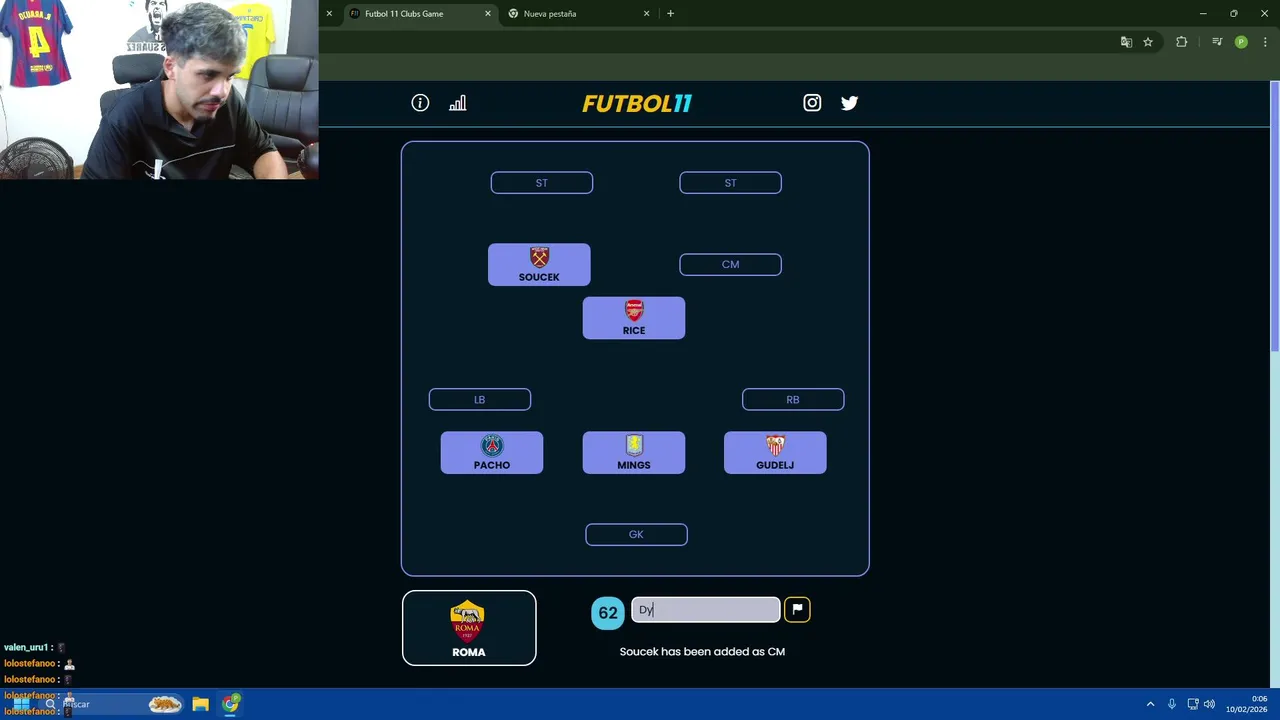
Task: Open the game info icon
Action: coord(420,103)
